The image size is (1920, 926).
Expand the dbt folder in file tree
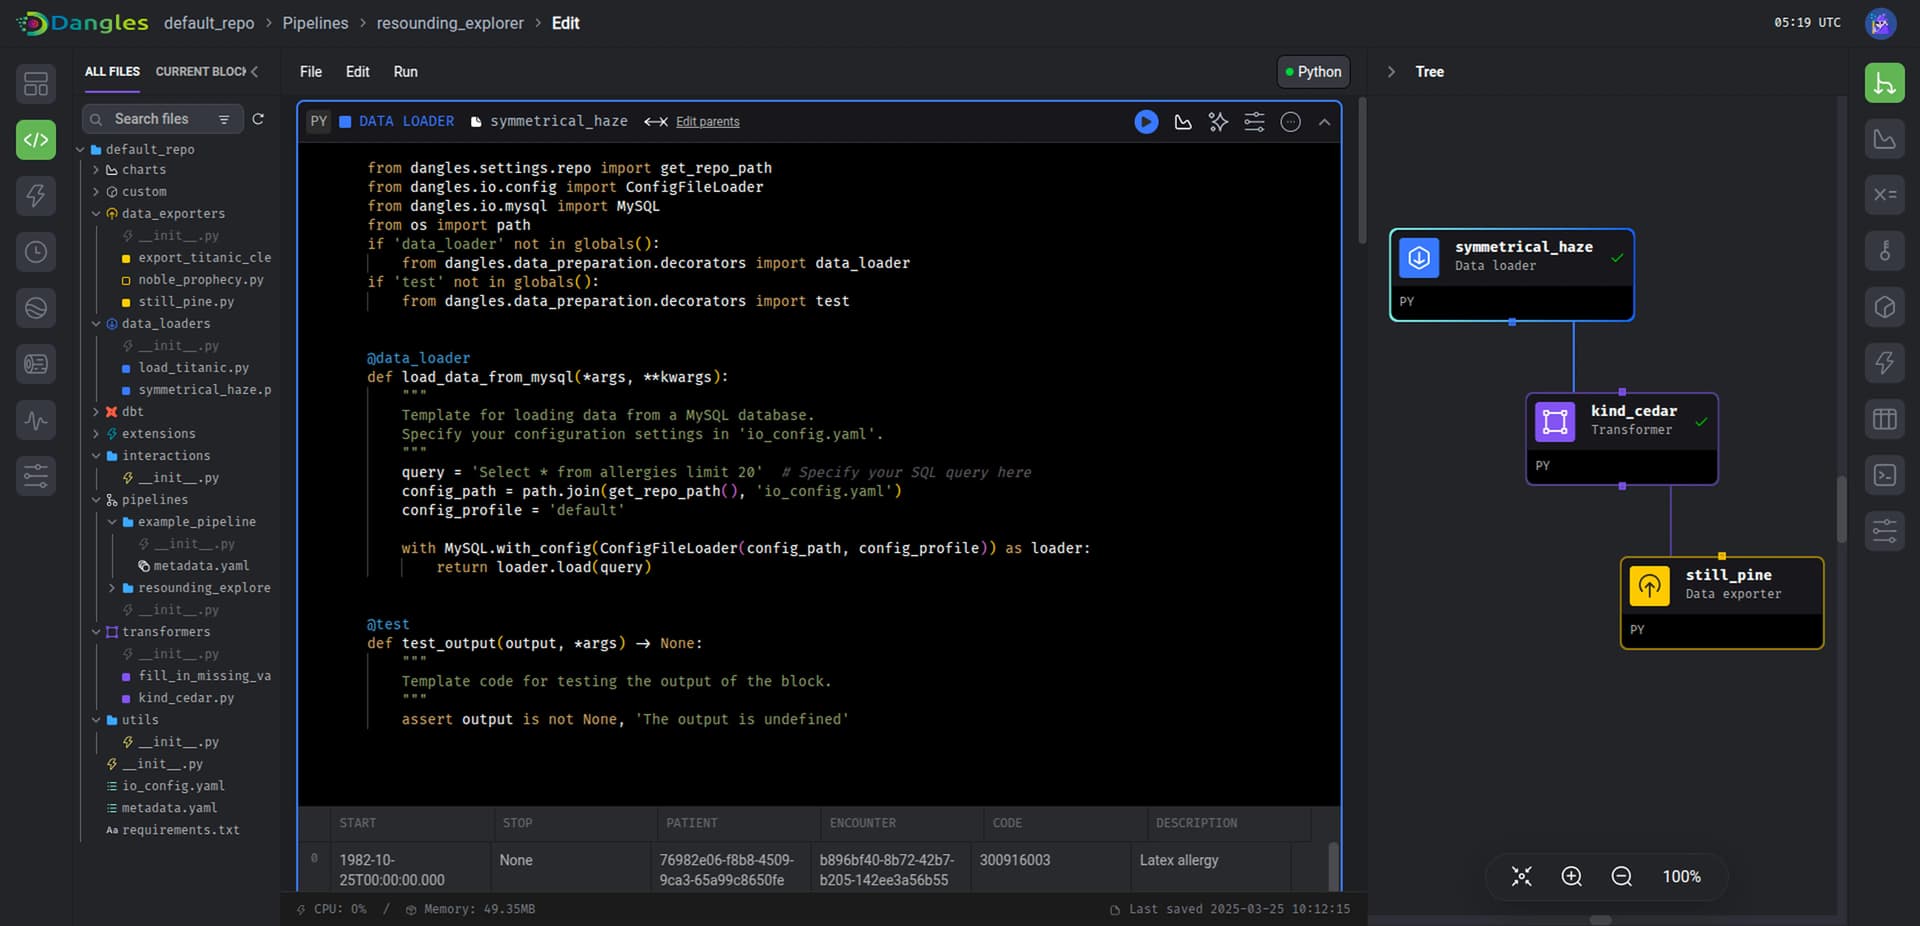[x=96, y=412]
